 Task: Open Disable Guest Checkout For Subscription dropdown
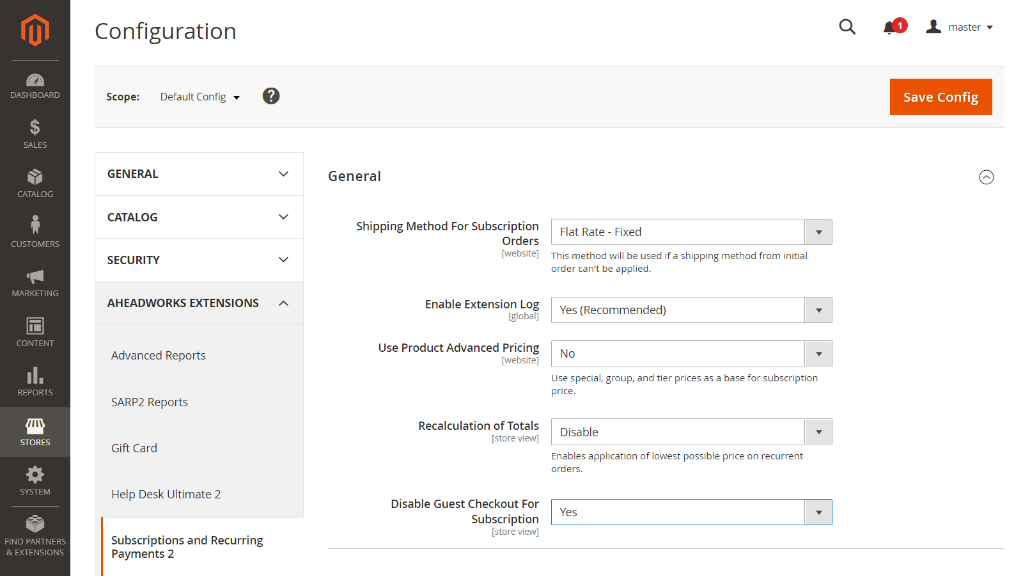pyautogui.click(x=692, y=512)
